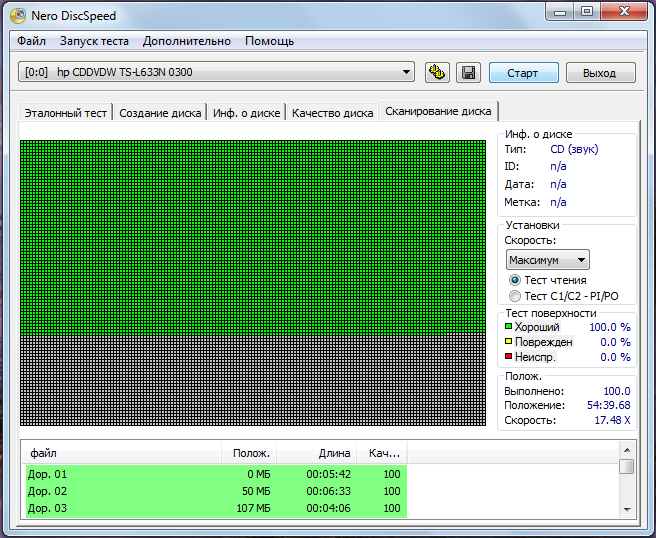Click the Выход button
The image size is (656, 538).
pyautogui.click(x=600, y=73)
